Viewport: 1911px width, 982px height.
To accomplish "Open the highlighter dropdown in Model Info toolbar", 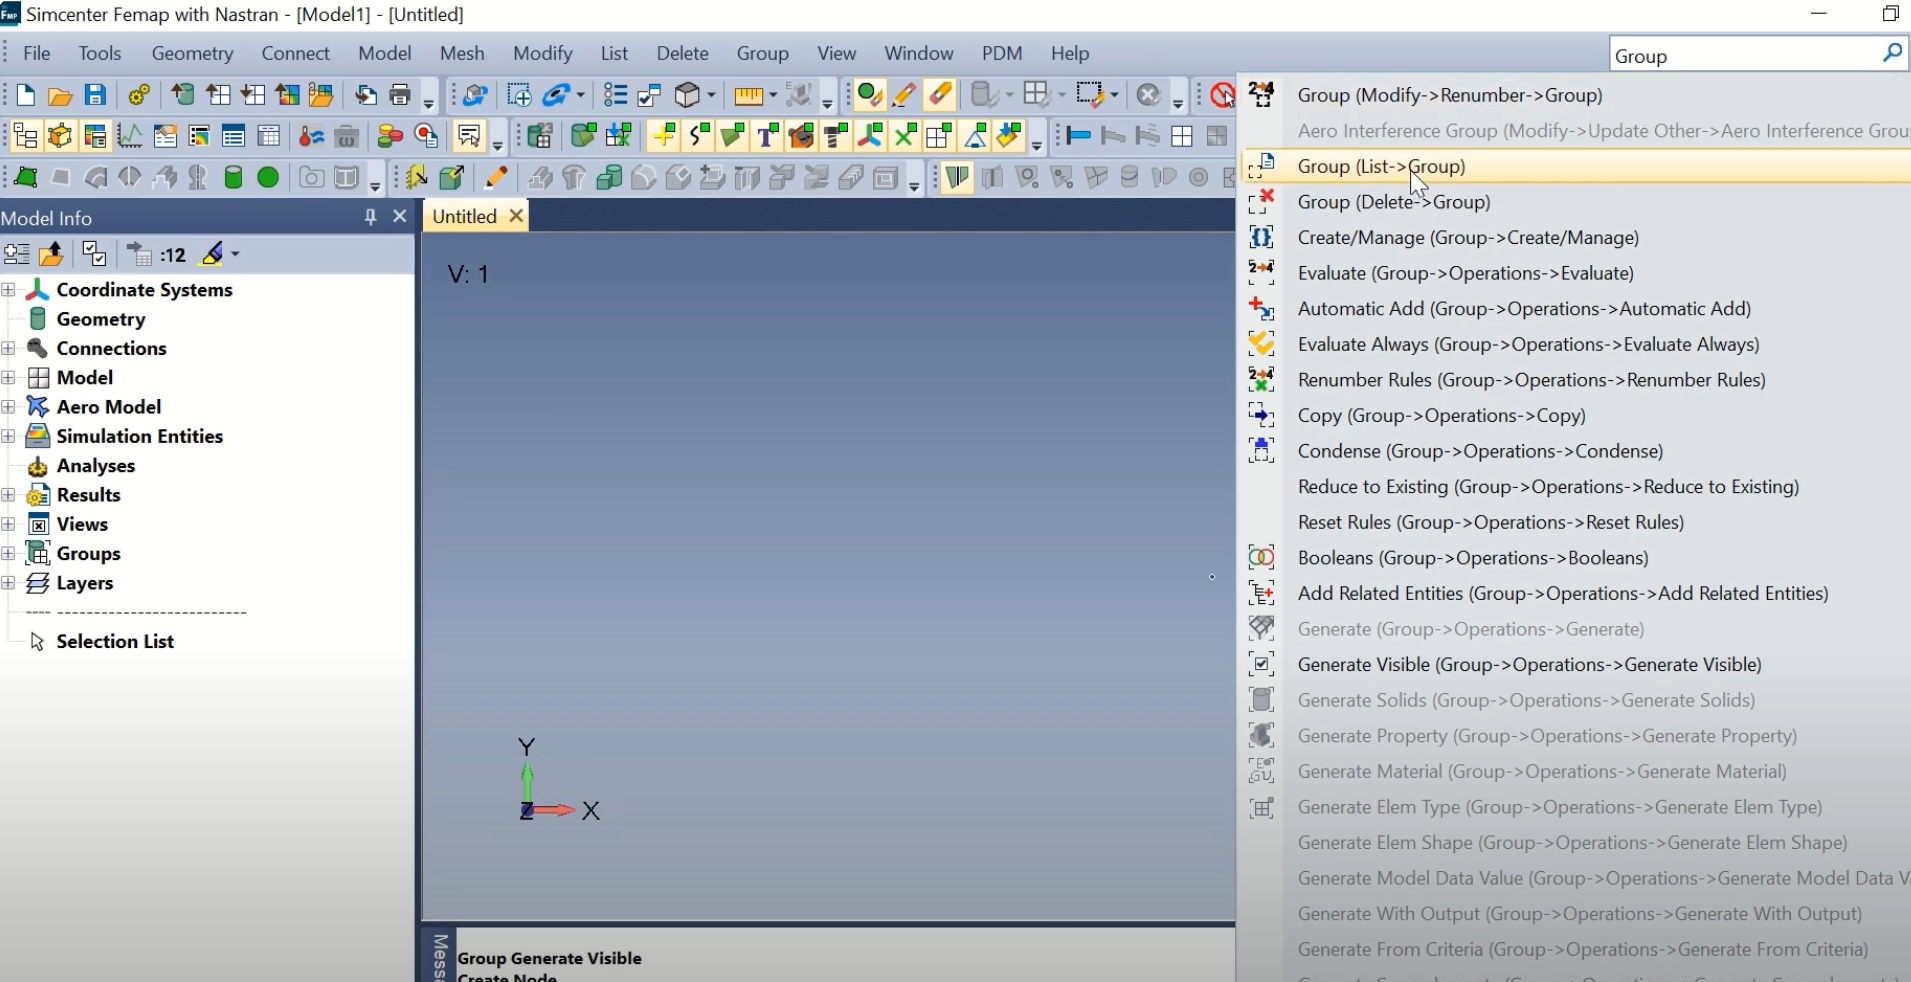I will (x=235, y=255).
